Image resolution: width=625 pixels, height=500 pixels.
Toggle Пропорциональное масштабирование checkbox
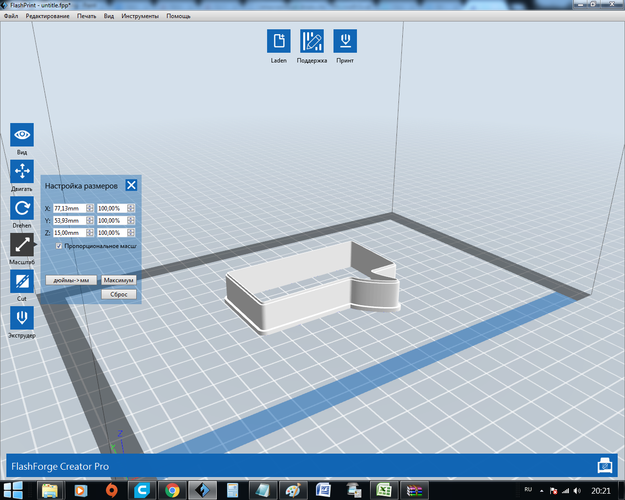pyautogui.click(x=59, y=246)
